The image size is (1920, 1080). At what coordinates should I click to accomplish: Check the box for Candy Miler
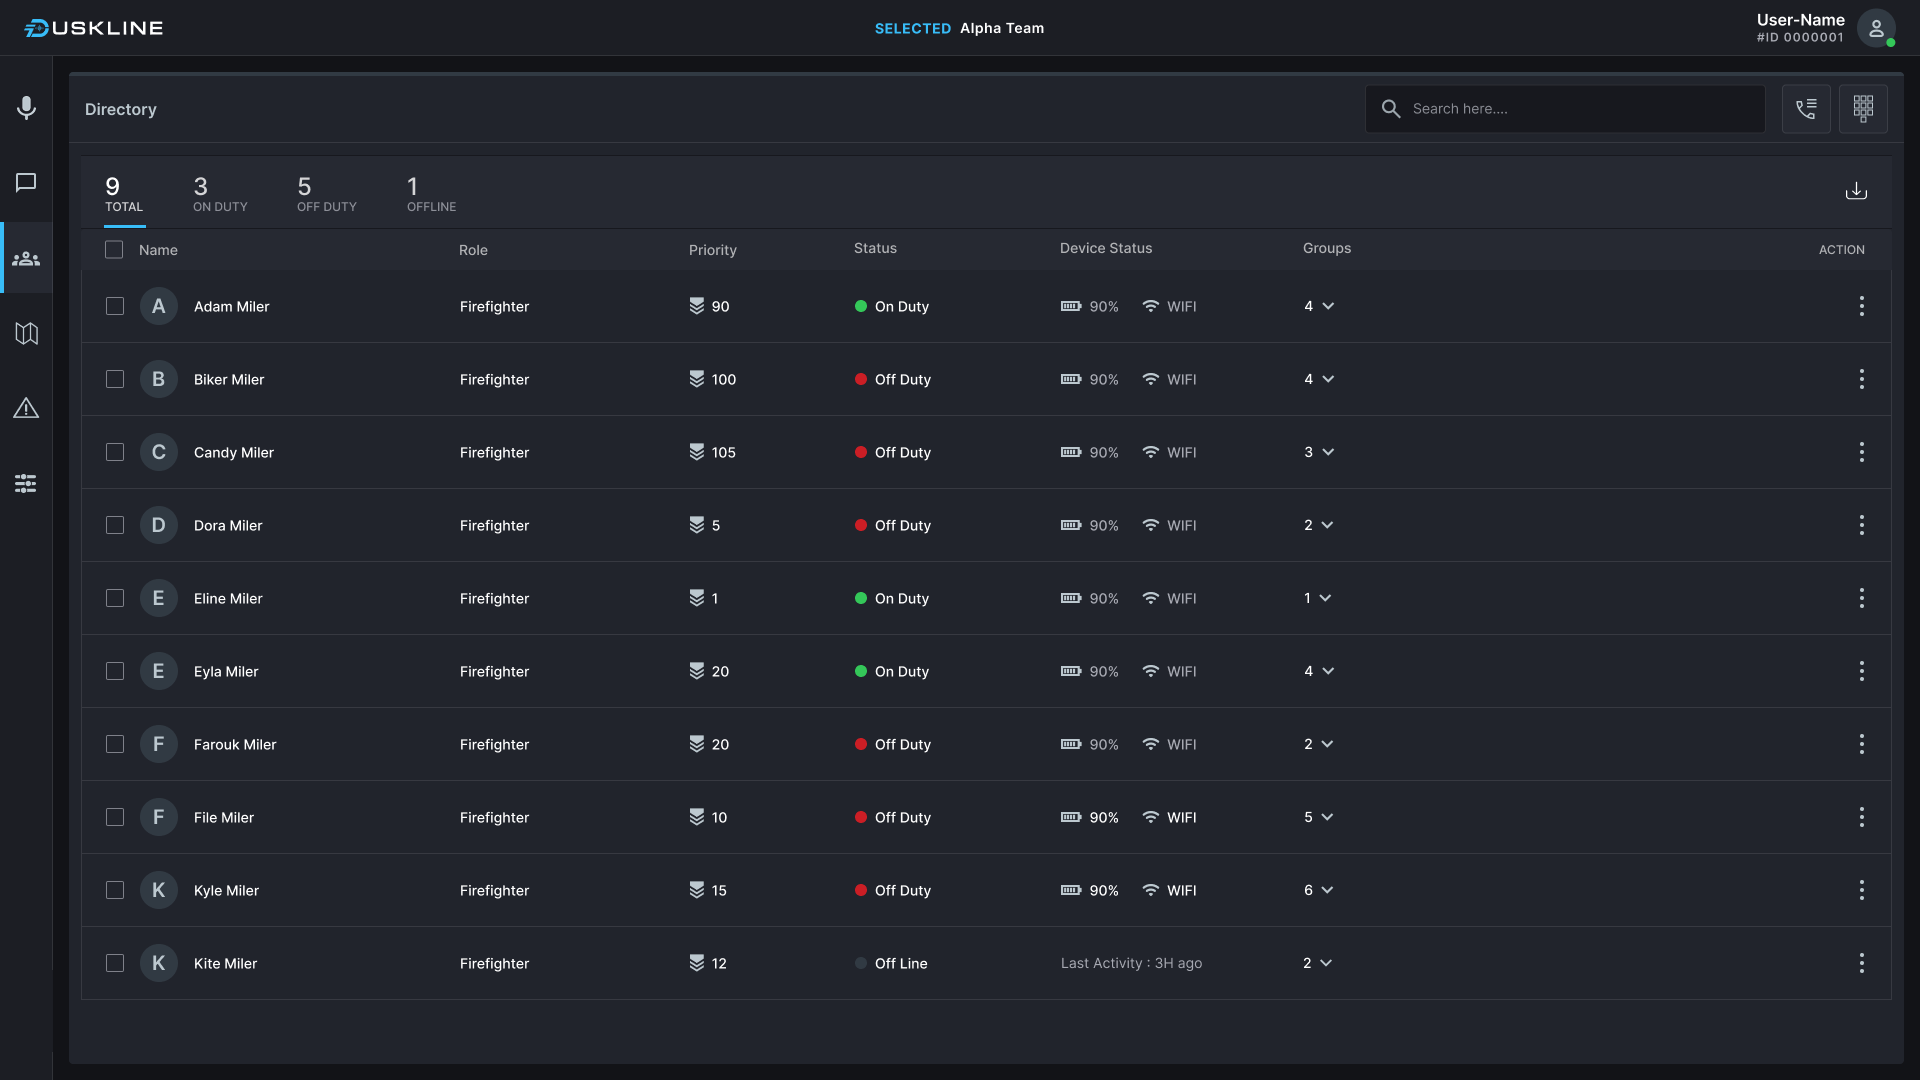coord(115,452)
